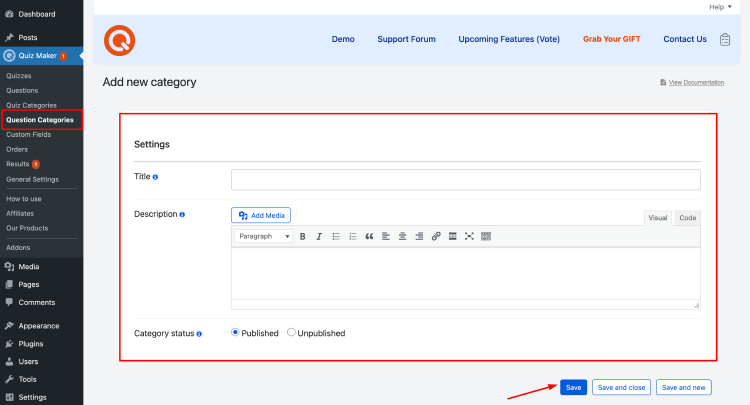
Task: Open the Affiliates page
Action: tap(20, 214)
